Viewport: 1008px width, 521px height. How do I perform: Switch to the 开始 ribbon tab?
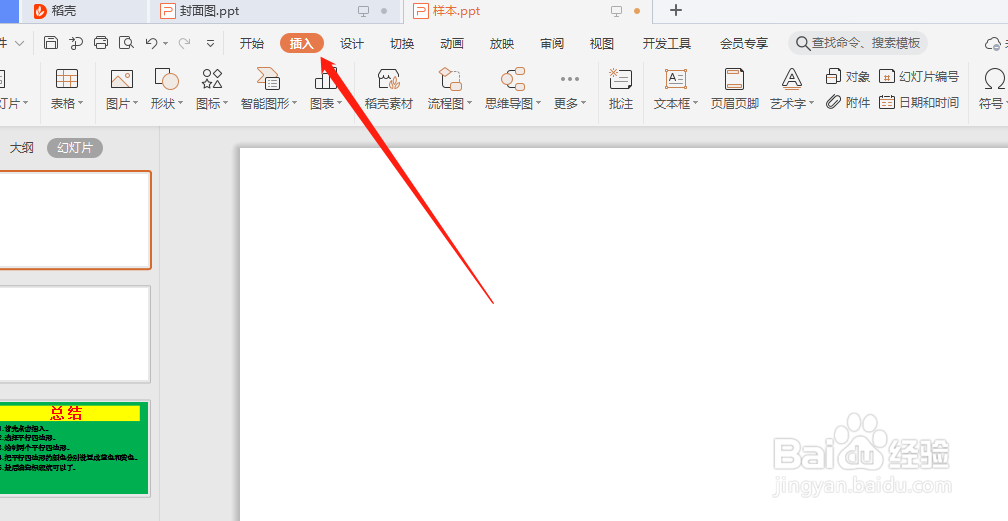coord(251,44)
